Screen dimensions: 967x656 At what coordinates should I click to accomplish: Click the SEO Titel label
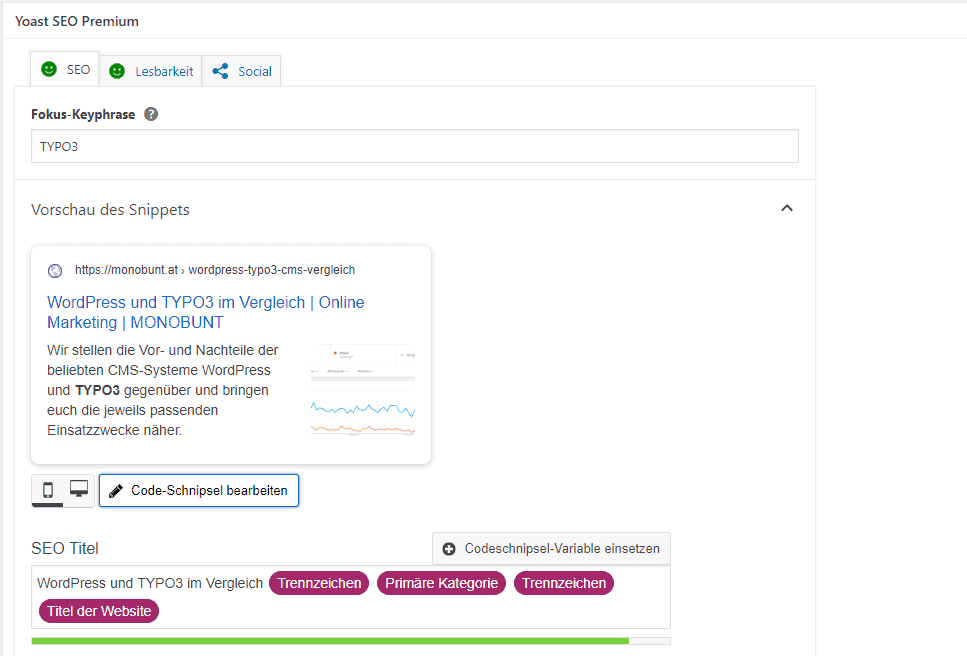coord(65,548)
